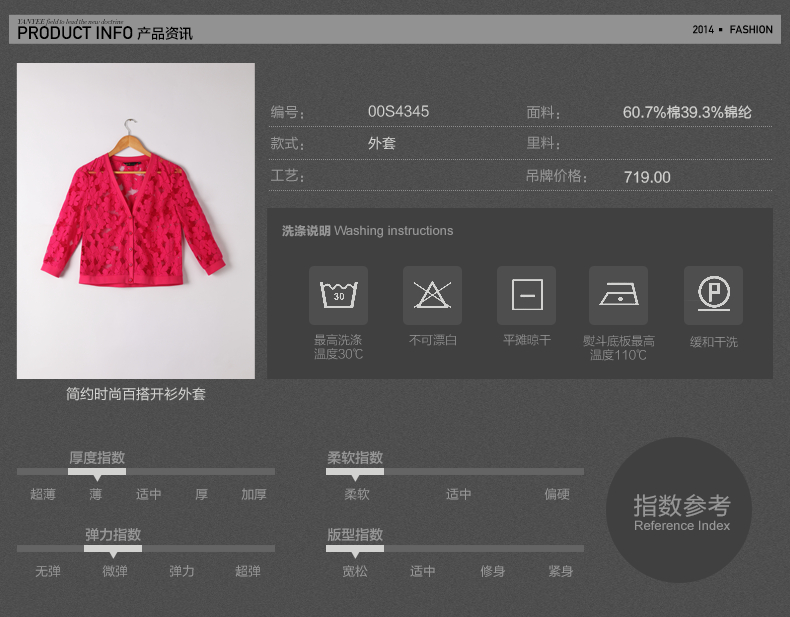This screenshot has height=617, width=790.
Task: Click the style value 外套
Action: (x=381, y=144)
